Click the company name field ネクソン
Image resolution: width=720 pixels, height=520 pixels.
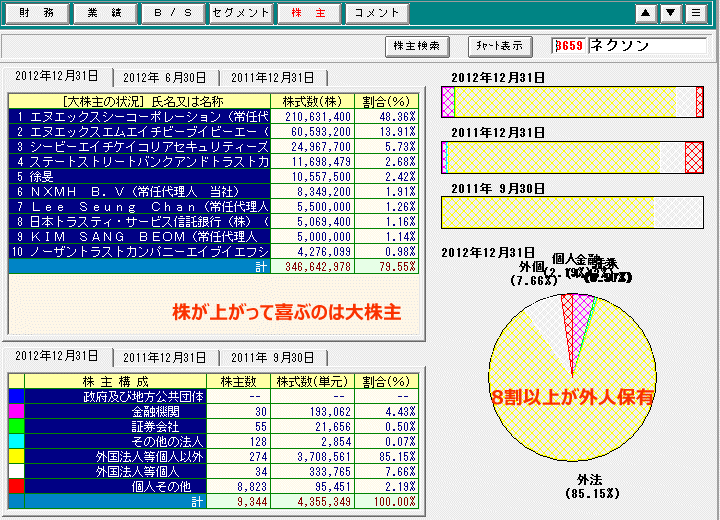tap(647, 46)
